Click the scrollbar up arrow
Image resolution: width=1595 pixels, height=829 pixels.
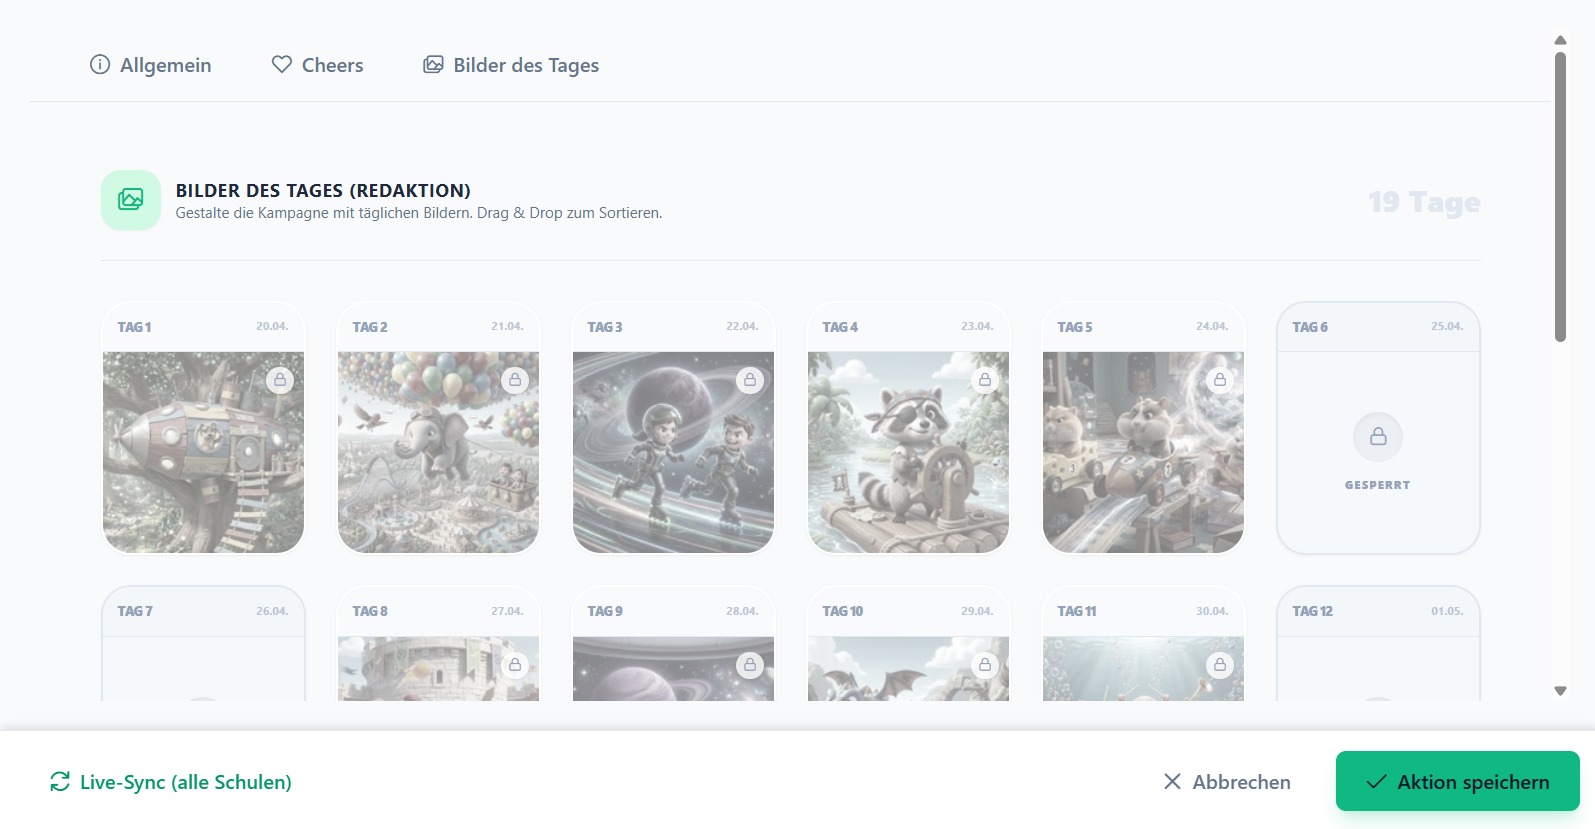point(1560,40)
